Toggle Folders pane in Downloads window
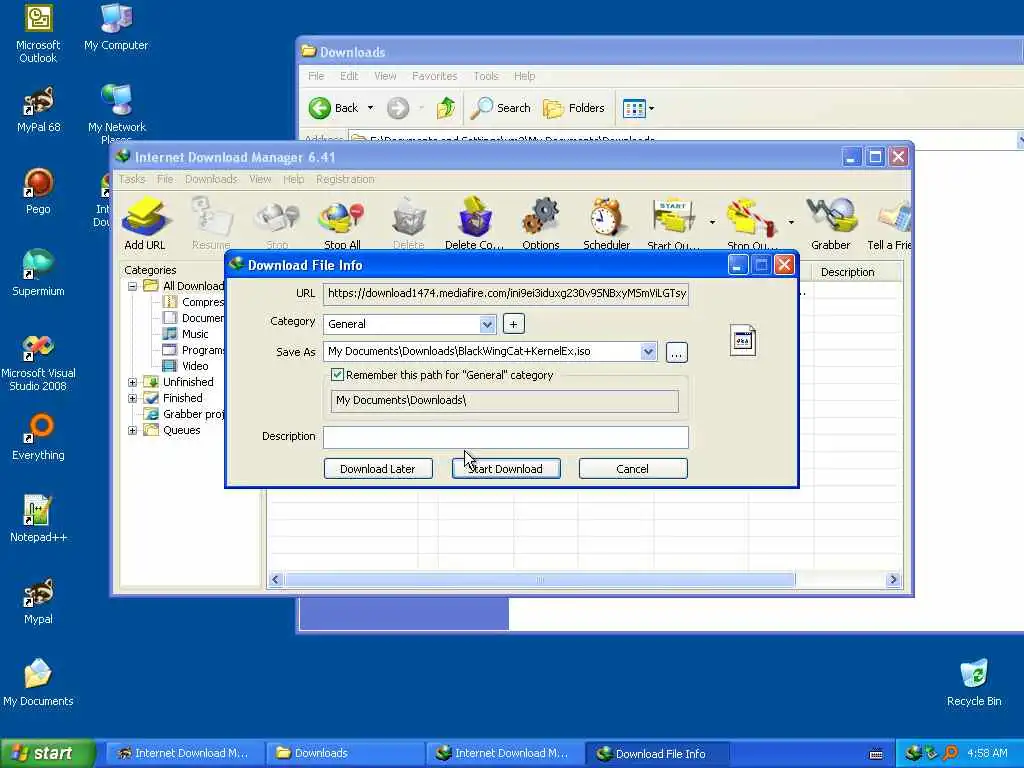The width and height of the screenshot is (1024, 768). [x=575, y=108]
